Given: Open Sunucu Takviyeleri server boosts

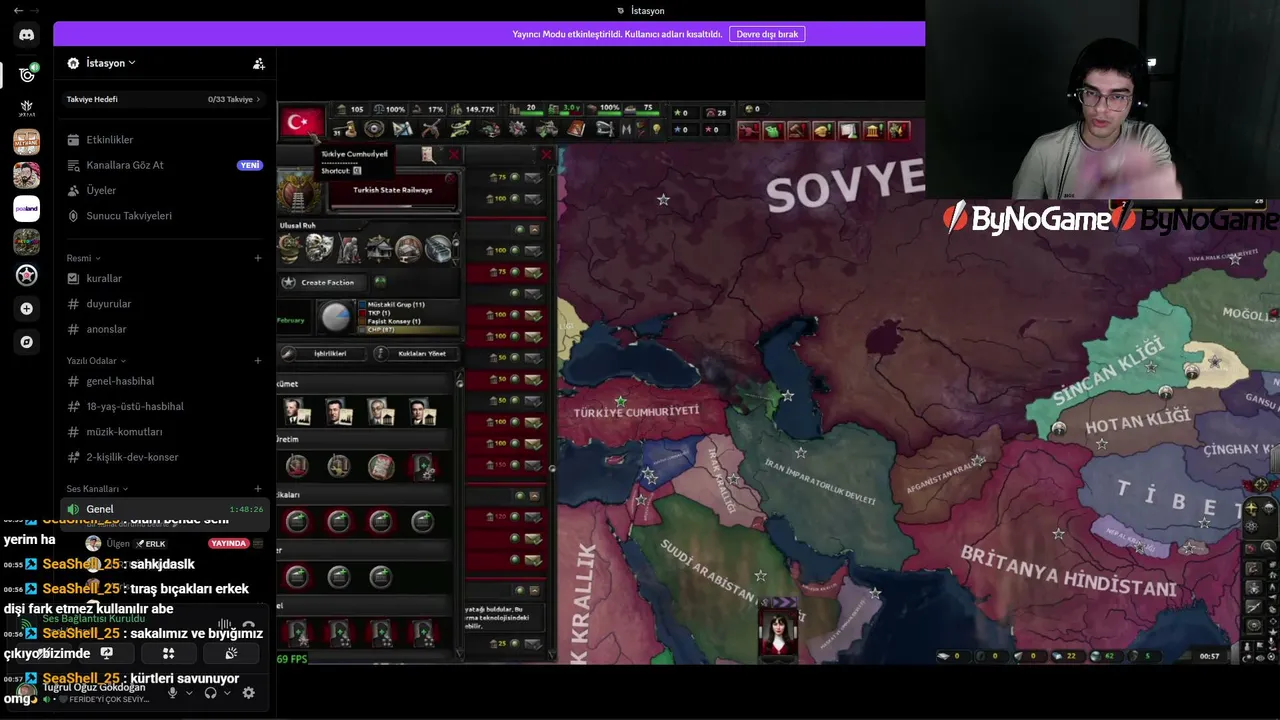Looking at the screenshot, I should (164, 216).
